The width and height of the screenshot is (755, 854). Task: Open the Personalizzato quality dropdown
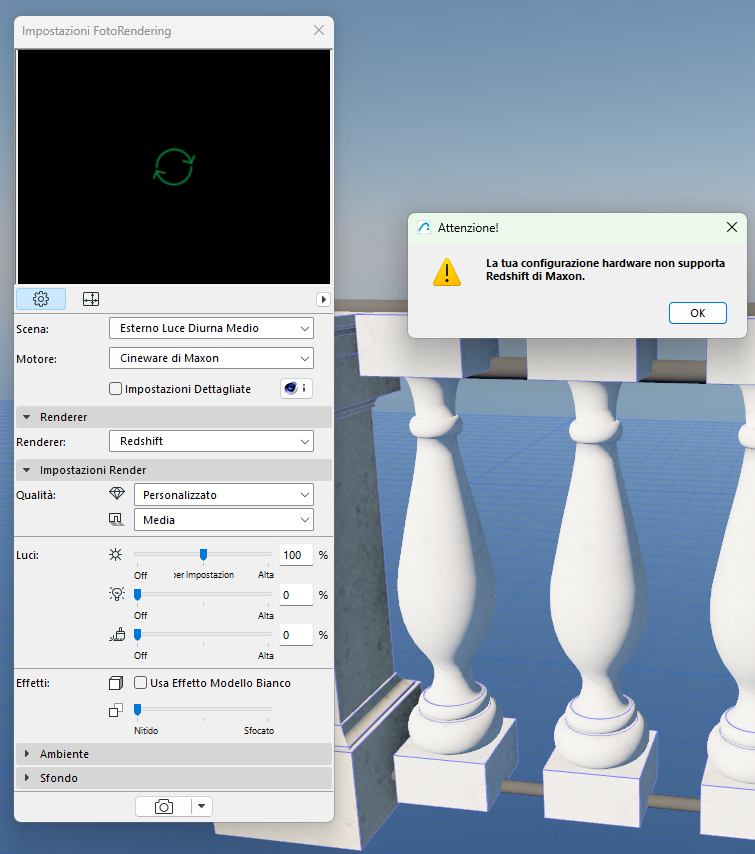tap(224, 495)
